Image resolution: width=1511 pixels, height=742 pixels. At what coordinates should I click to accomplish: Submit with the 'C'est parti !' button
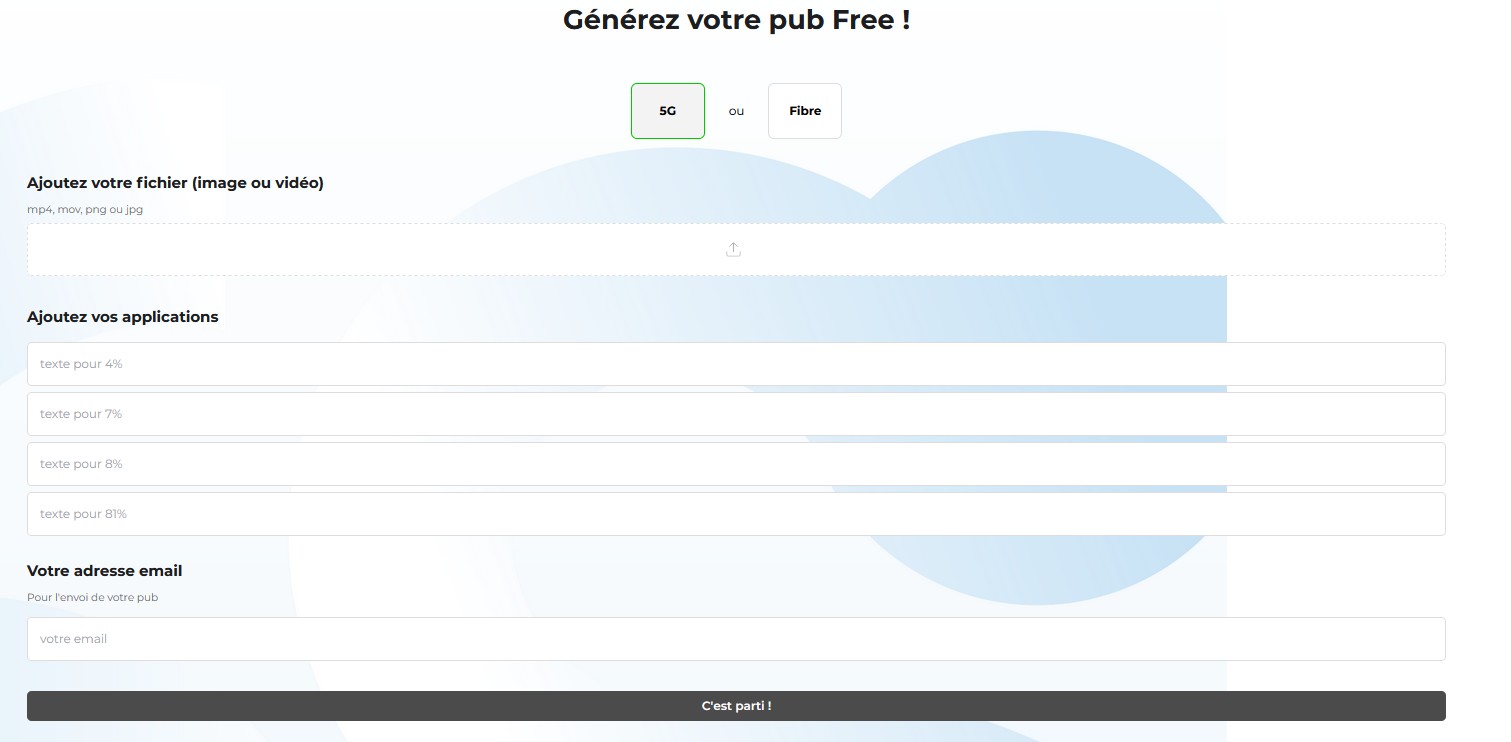pos(736,706)
